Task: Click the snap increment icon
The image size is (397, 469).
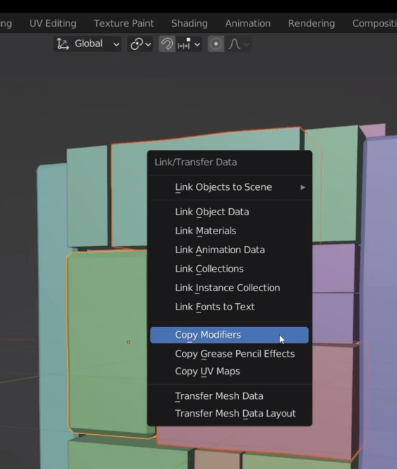Action: tap(184, 44)
